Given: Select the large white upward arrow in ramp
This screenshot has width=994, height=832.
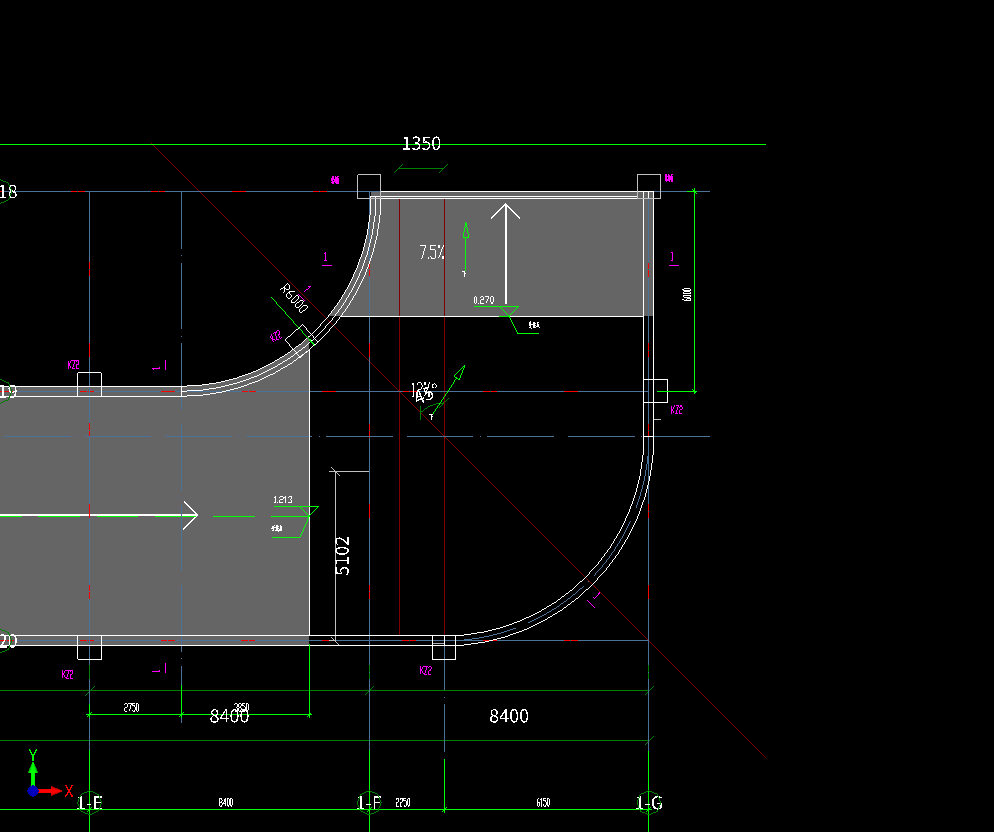Looking at the screenshot, I should coord(505,254).
